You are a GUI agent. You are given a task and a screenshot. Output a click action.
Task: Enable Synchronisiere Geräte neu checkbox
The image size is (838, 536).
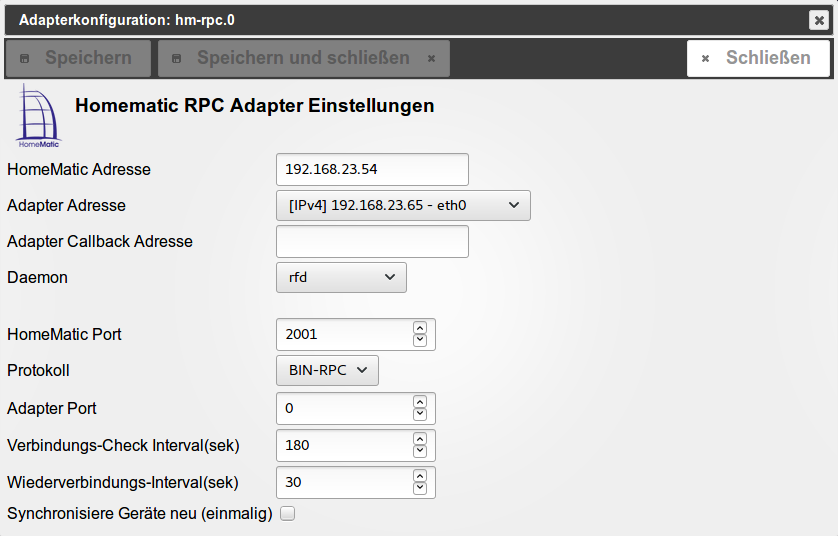pos(288,514)
